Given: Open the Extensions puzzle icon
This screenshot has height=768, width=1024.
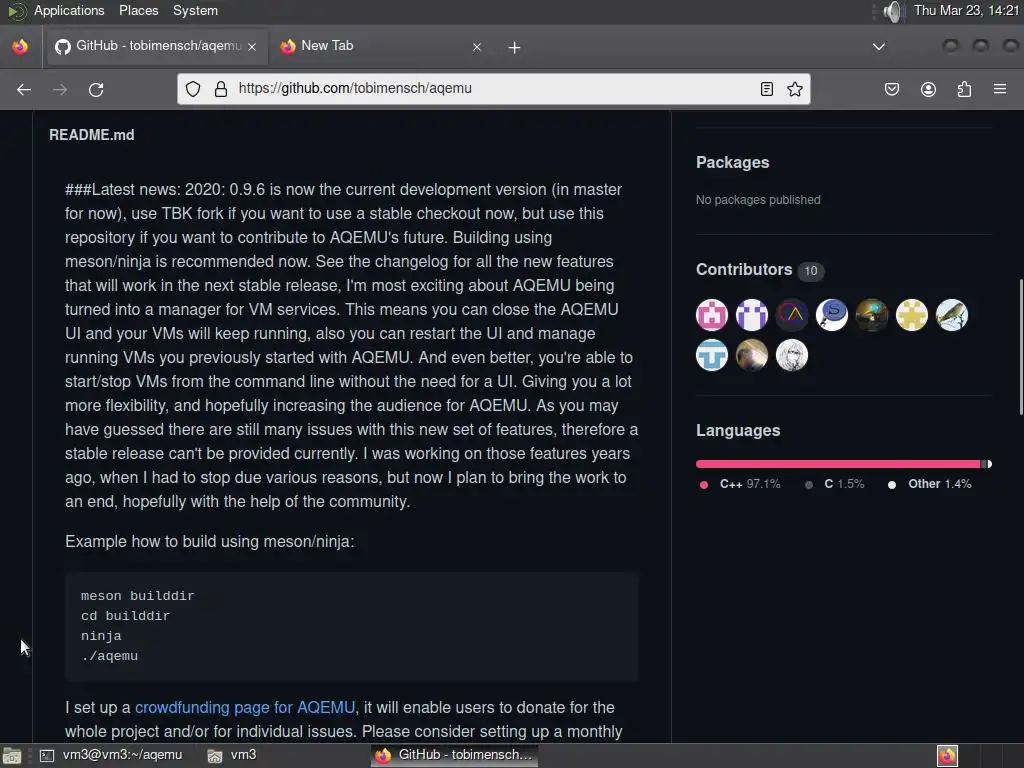Looking at the screenshot, I should coord(964,89).
